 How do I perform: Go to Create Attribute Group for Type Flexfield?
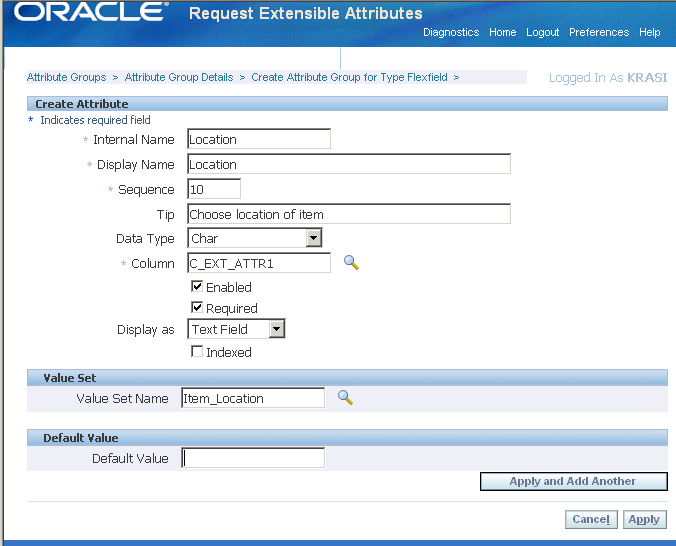[x=350, y=77]
